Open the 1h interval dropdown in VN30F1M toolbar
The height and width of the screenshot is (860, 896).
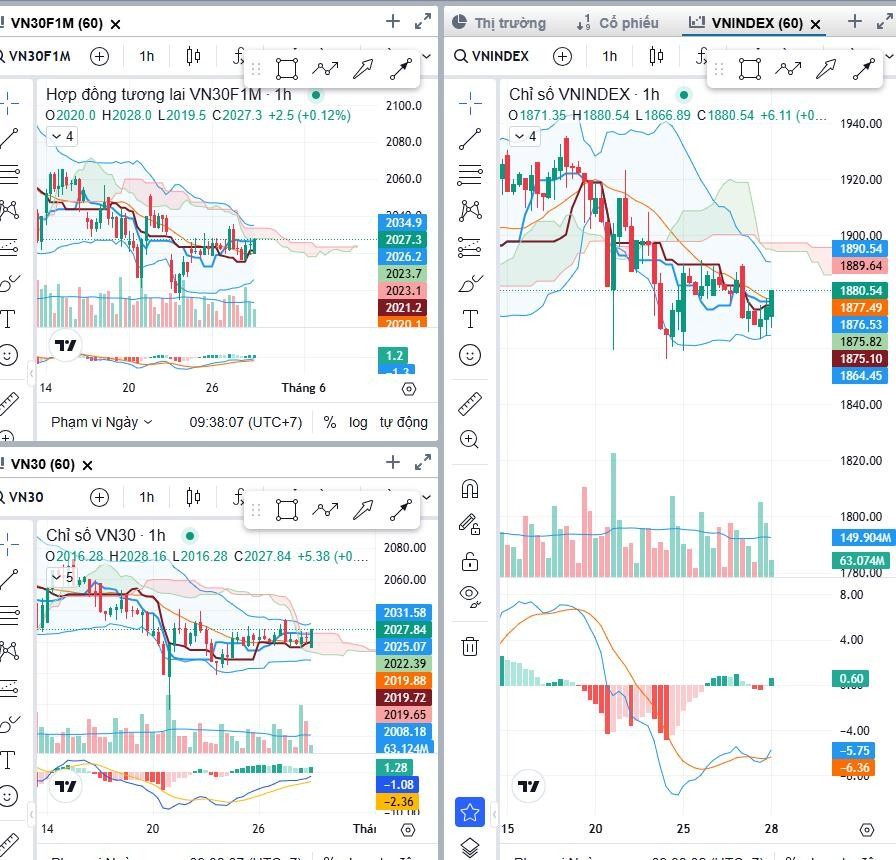coord(147,56)
